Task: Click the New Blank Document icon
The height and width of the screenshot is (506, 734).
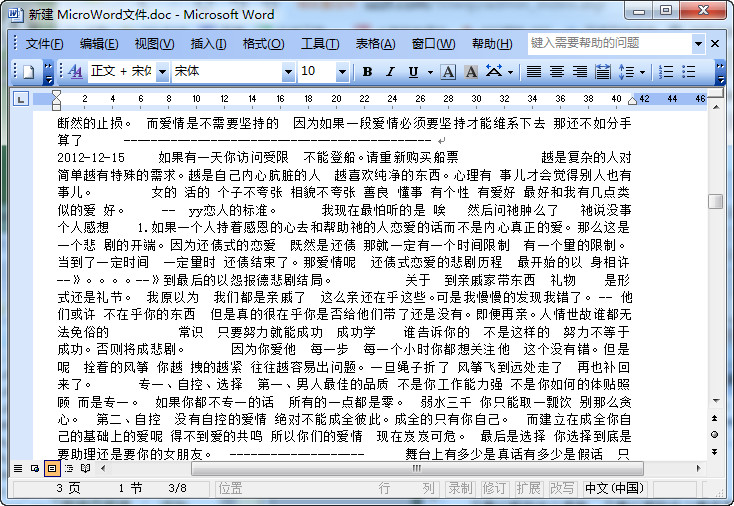Action: coord(29,72)
